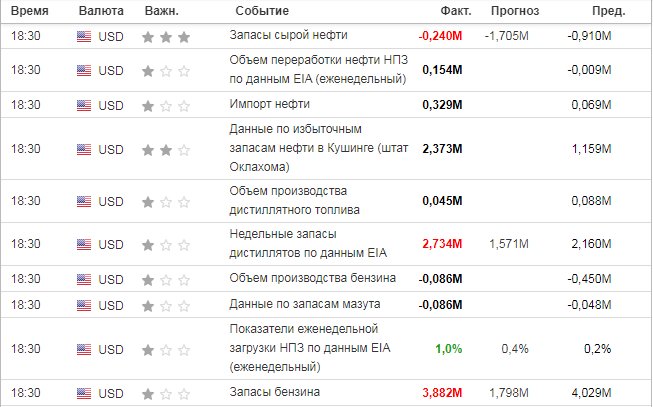The image size is (653, 407).
Task: Click the three-star importance rating for Запасы сырой нефти
Action: coord(166,37)
